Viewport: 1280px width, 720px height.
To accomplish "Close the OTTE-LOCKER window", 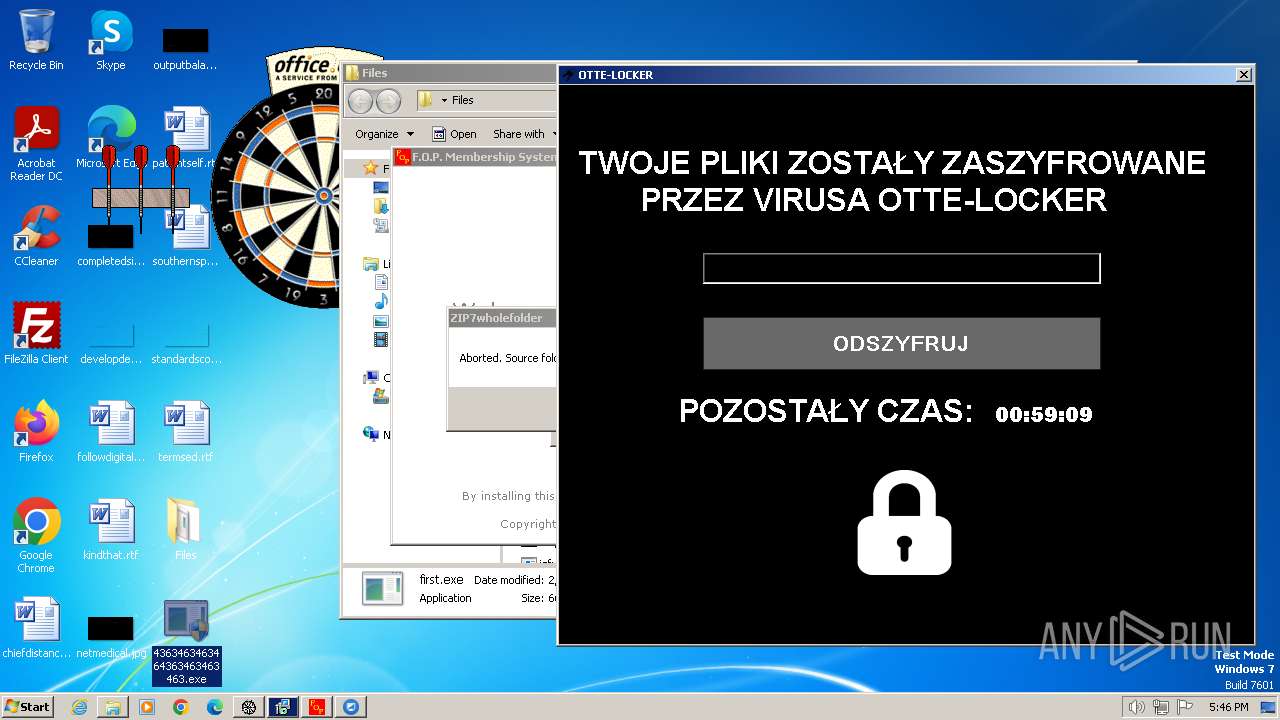I will (x=1243, y=74).
